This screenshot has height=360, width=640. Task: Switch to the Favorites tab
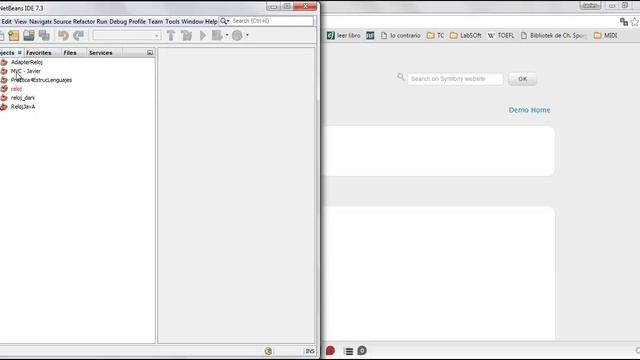(x=39, y=53)
